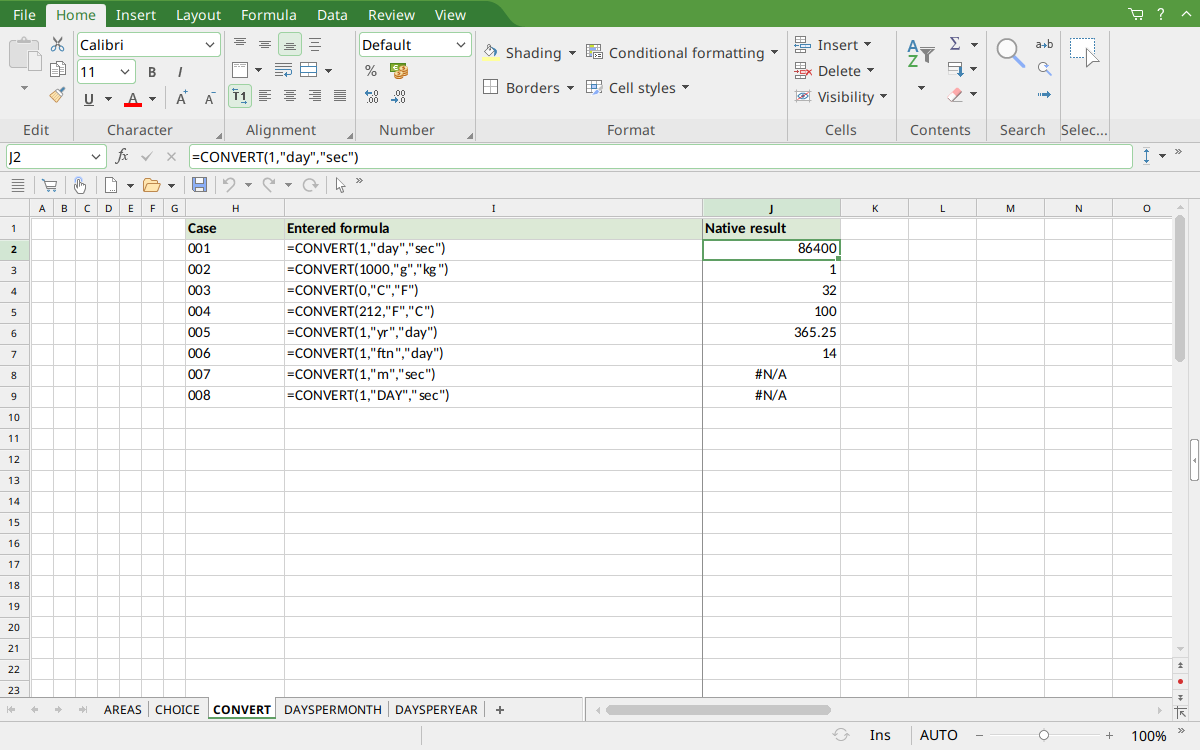
Task: Toggle center horizontally alignment
Action: pos(290,96)
